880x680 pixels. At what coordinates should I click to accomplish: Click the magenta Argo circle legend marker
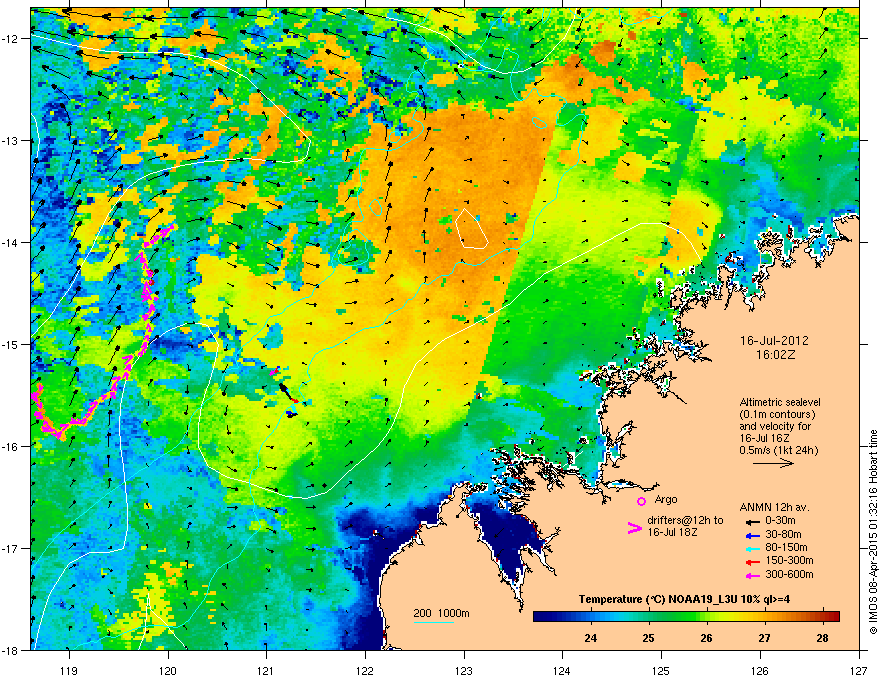(641, 501)
